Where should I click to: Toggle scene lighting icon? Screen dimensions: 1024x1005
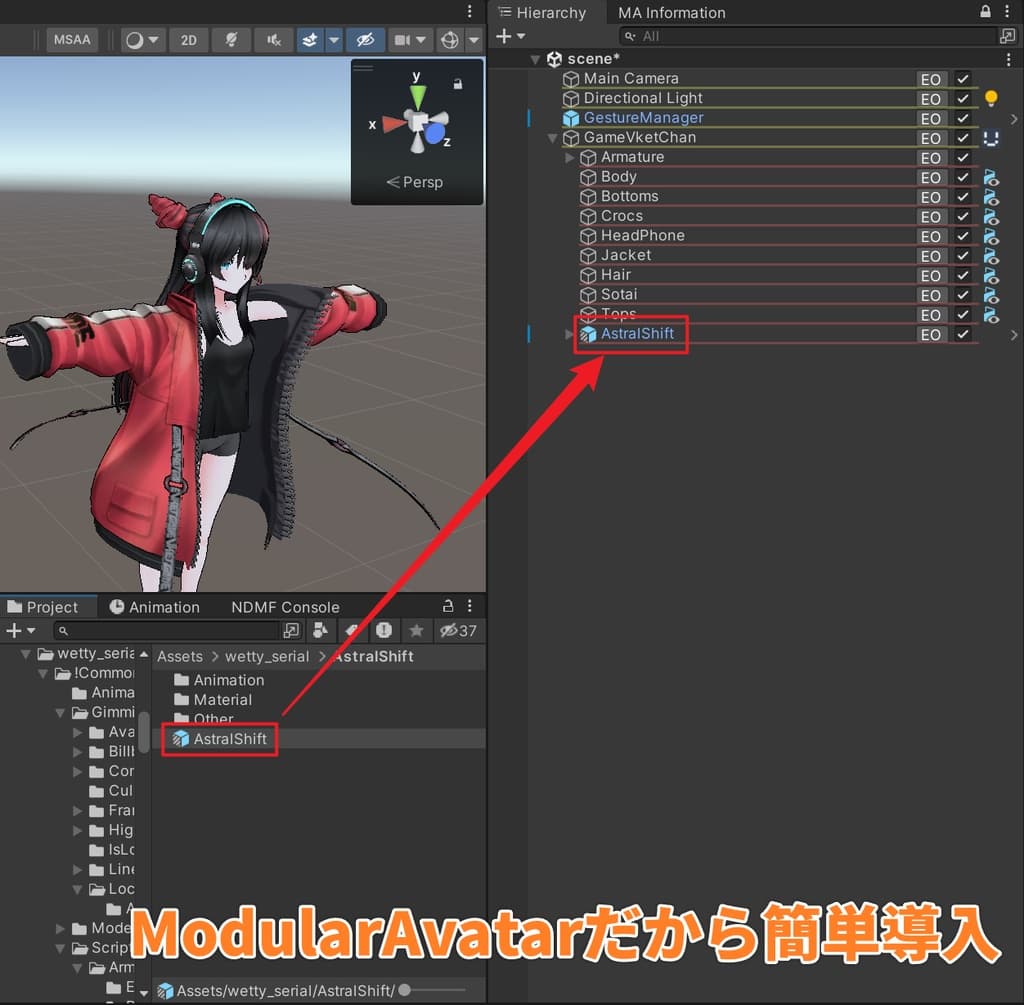point(231,40)
